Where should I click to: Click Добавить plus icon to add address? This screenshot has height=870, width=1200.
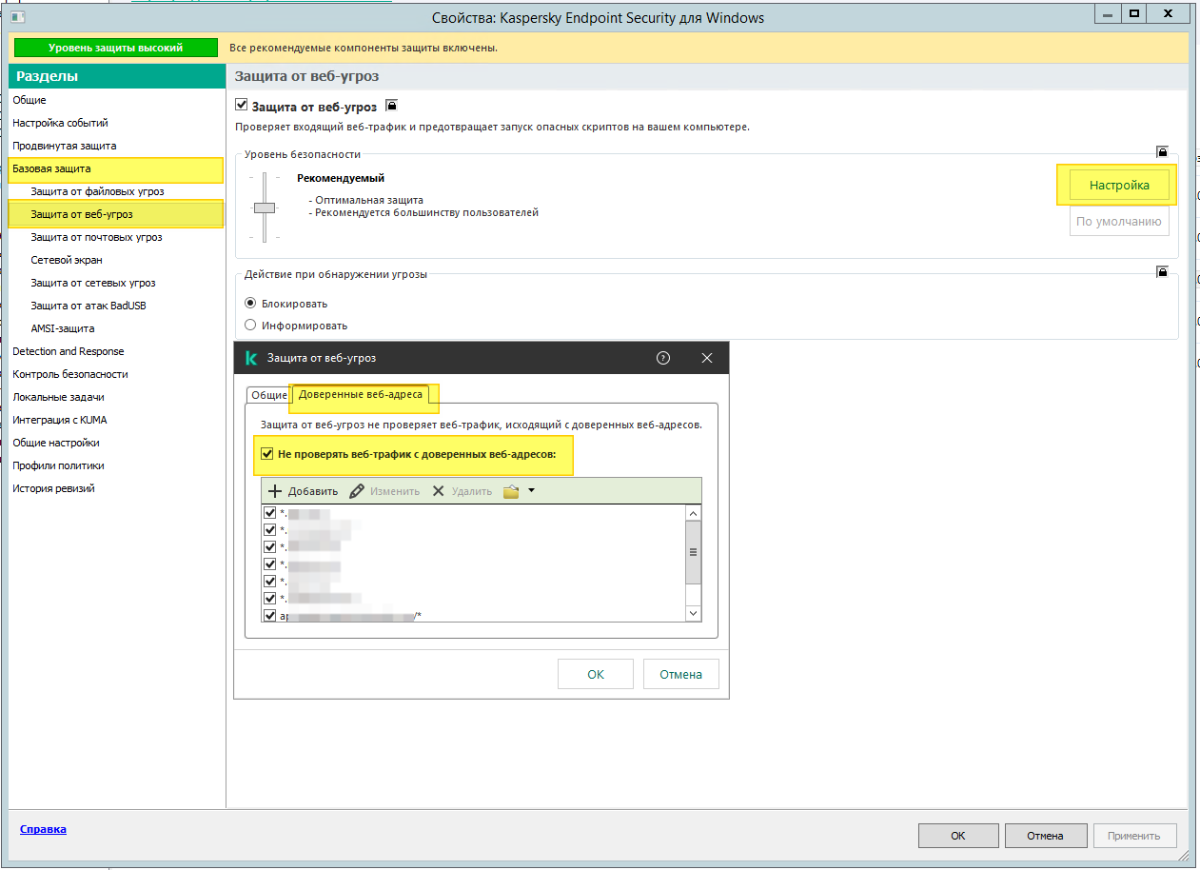pyautogui.click(x=276, y=492)
